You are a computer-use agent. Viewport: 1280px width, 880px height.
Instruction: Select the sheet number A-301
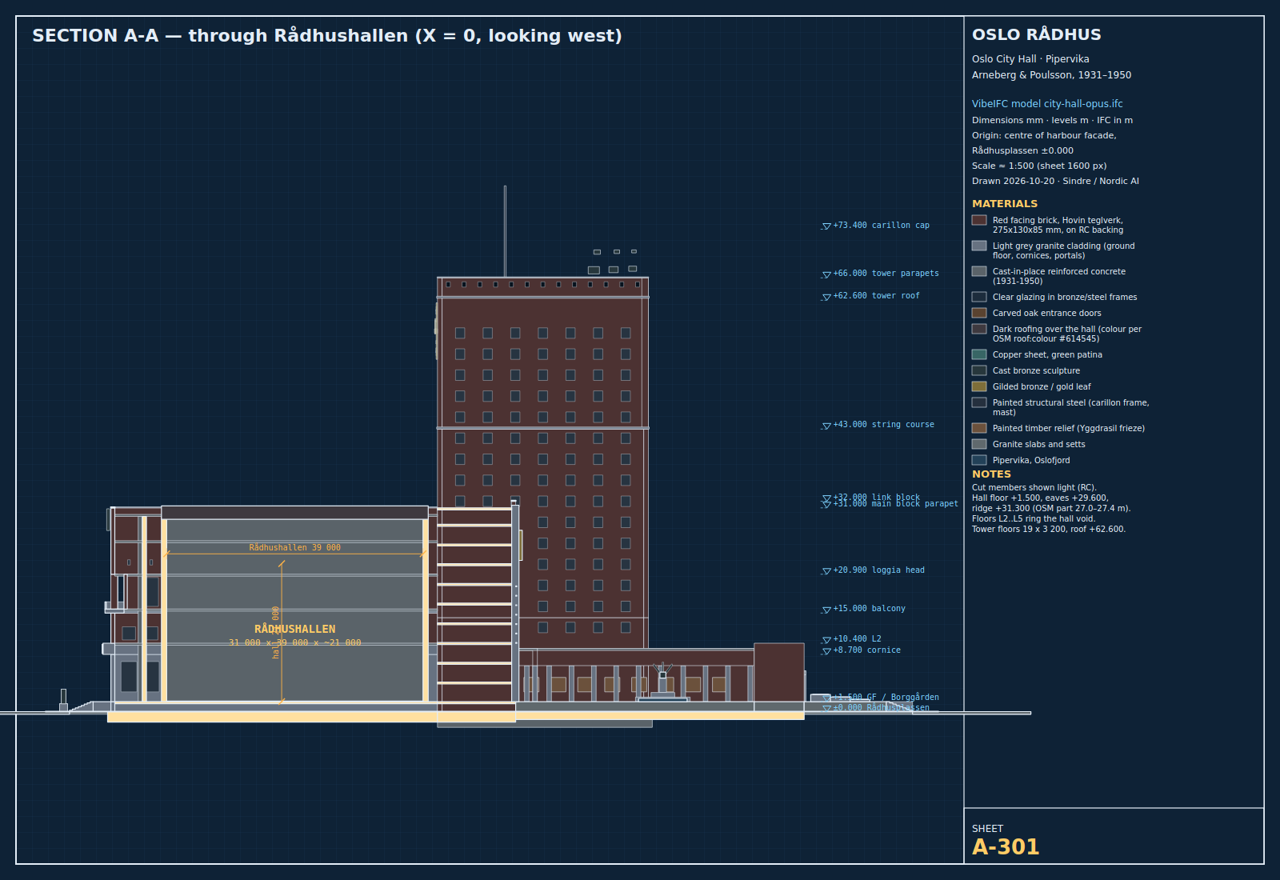tap(1006, 848)
